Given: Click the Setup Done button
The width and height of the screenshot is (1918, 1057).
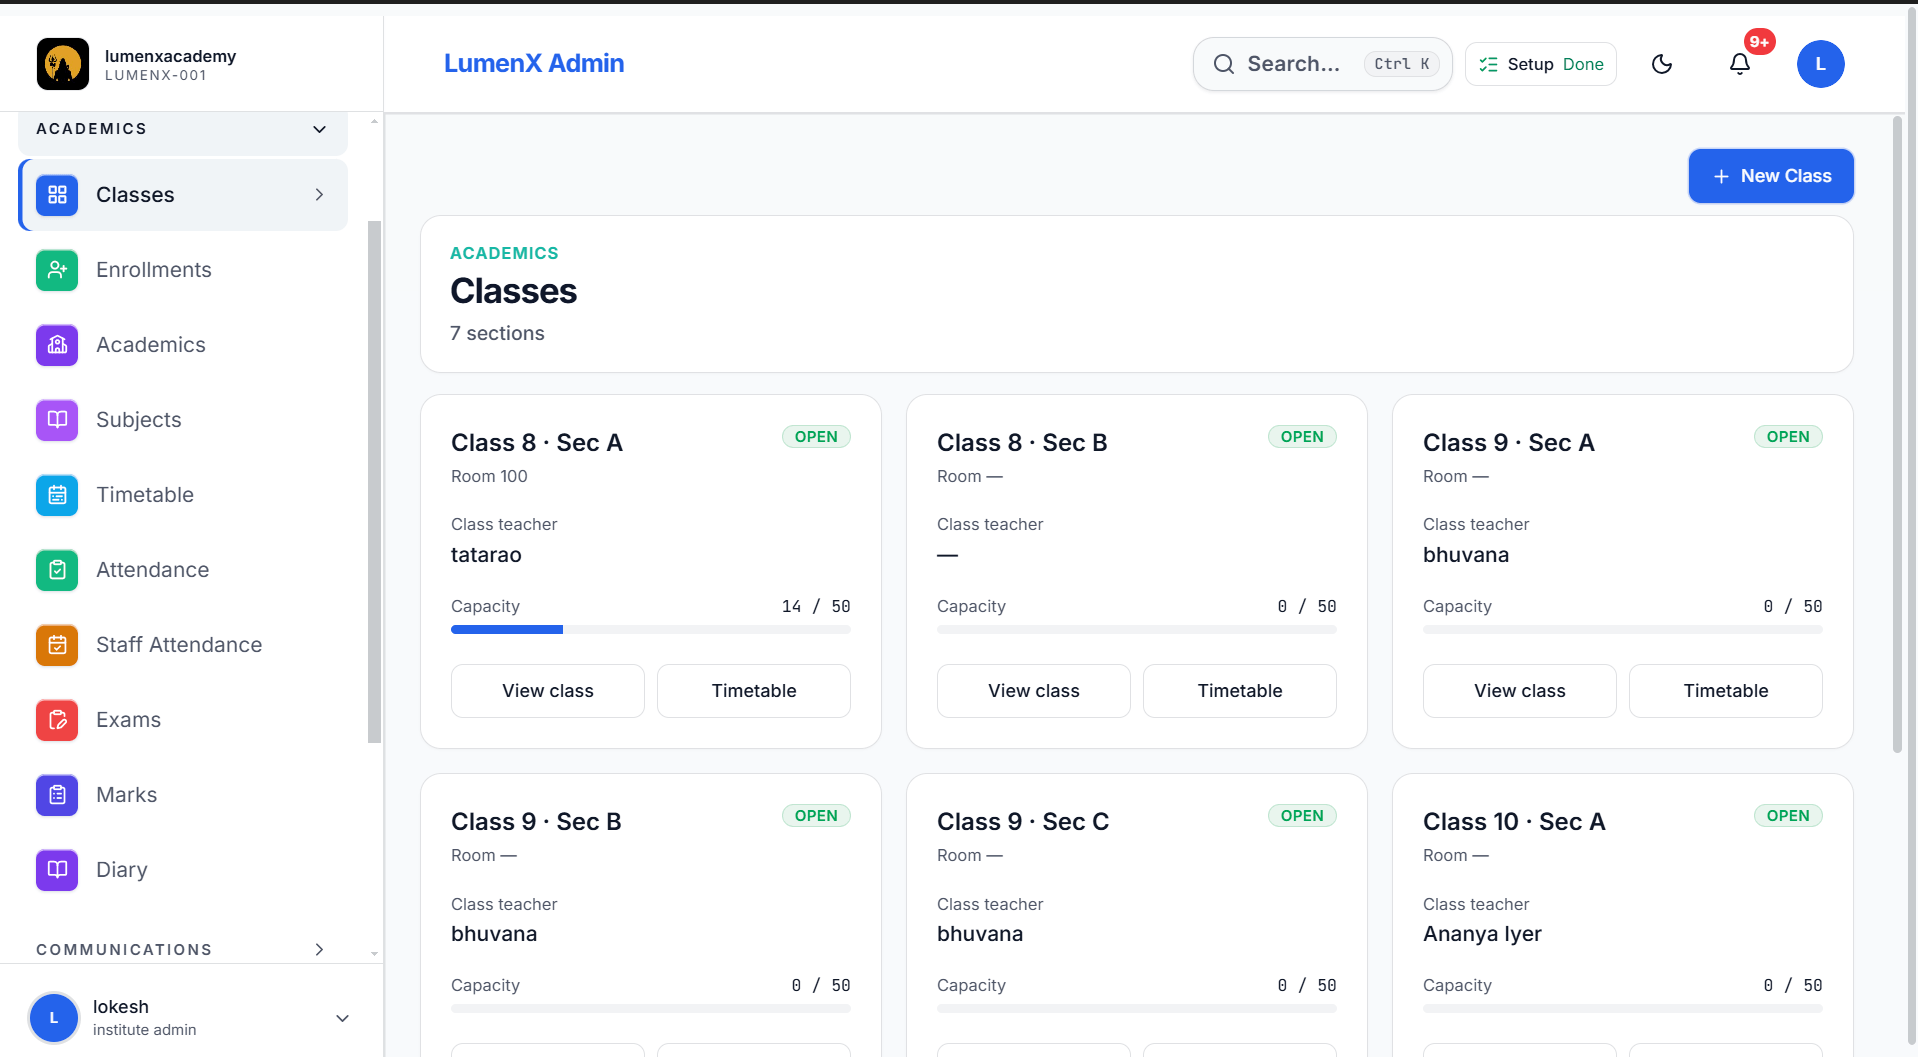Looking at the screenshot, I should pos(1541,64).
